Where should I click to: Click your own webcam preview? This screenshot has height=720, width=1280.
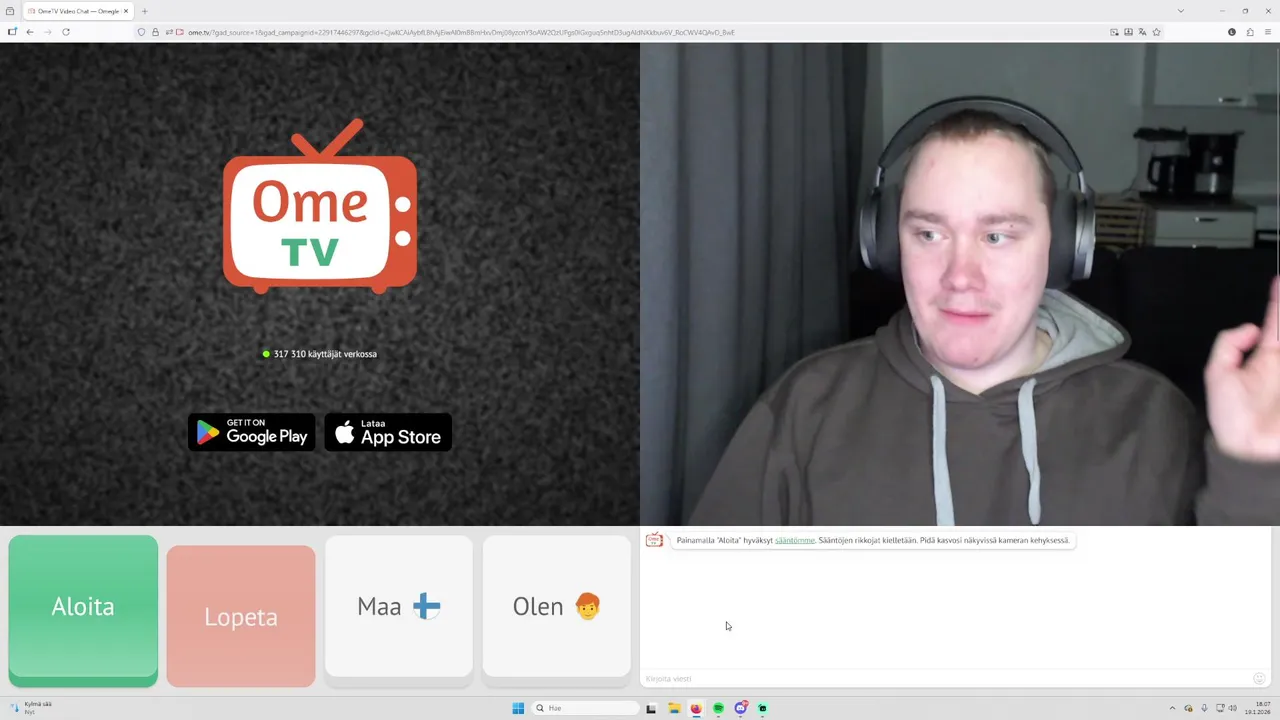960,284
